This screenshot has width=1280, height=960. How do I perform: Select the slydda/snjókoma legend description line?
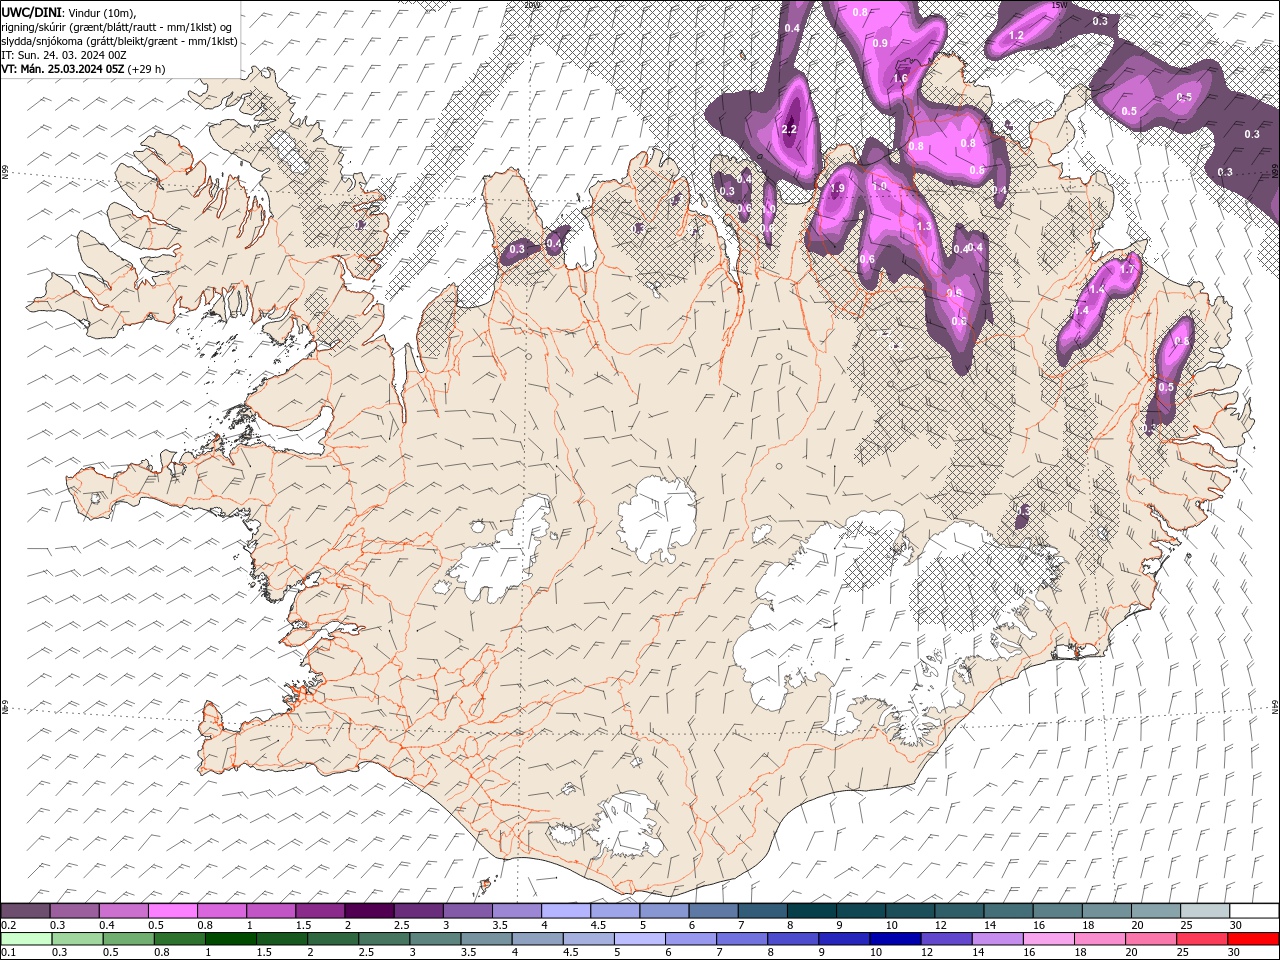(x=119, y=41)
